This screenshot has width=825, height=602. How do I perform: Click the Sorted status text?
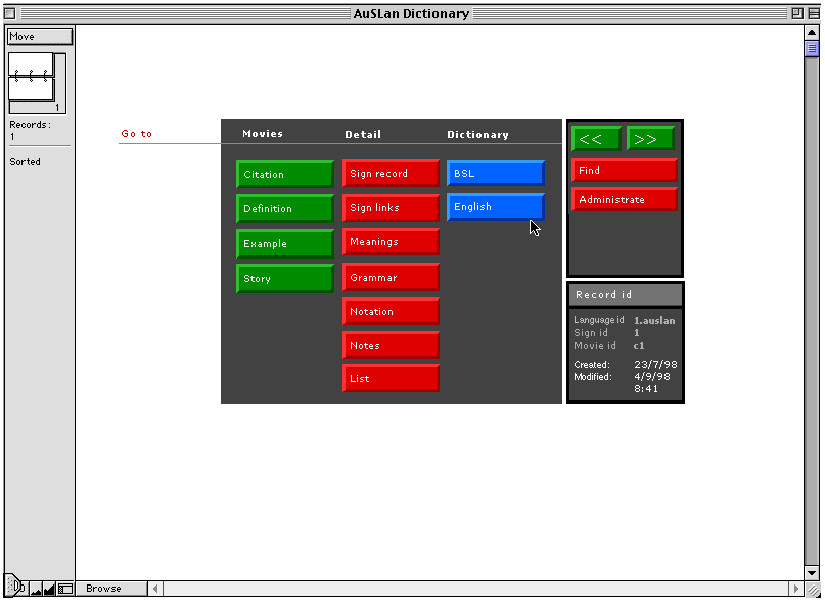(x=25, y=162)
